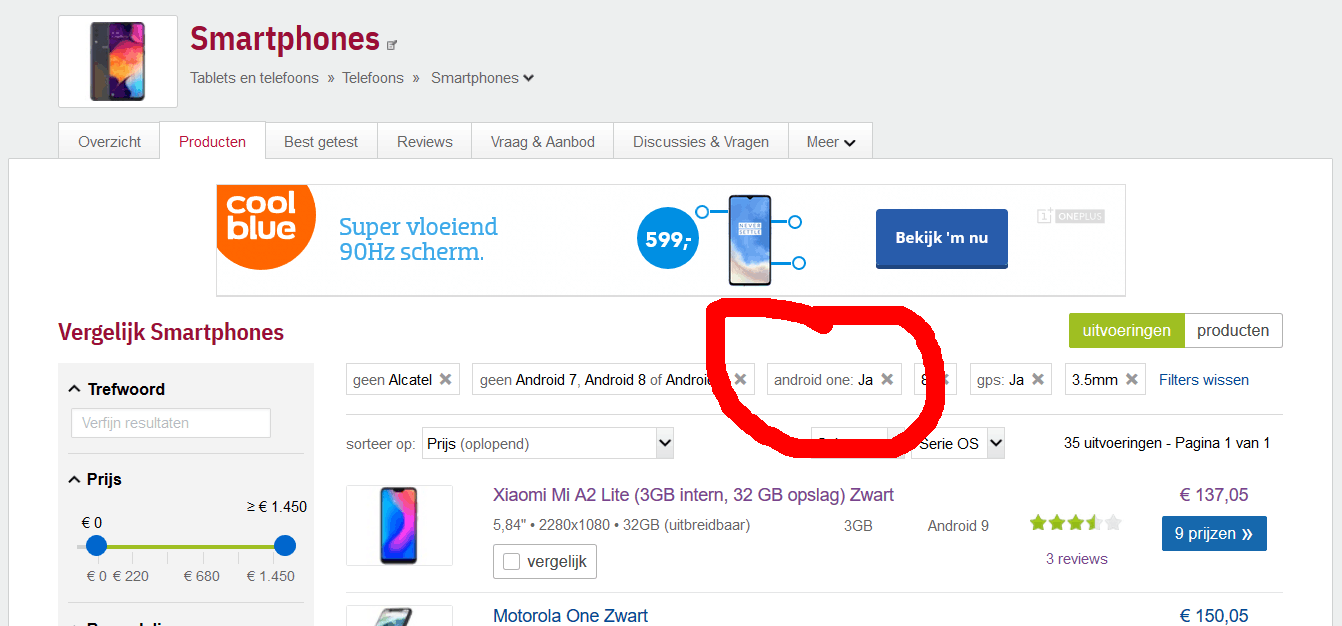1342x626 pixels.
Task: Open the 'Serie OS' column dropdown
Action: [x=957, y=443]
